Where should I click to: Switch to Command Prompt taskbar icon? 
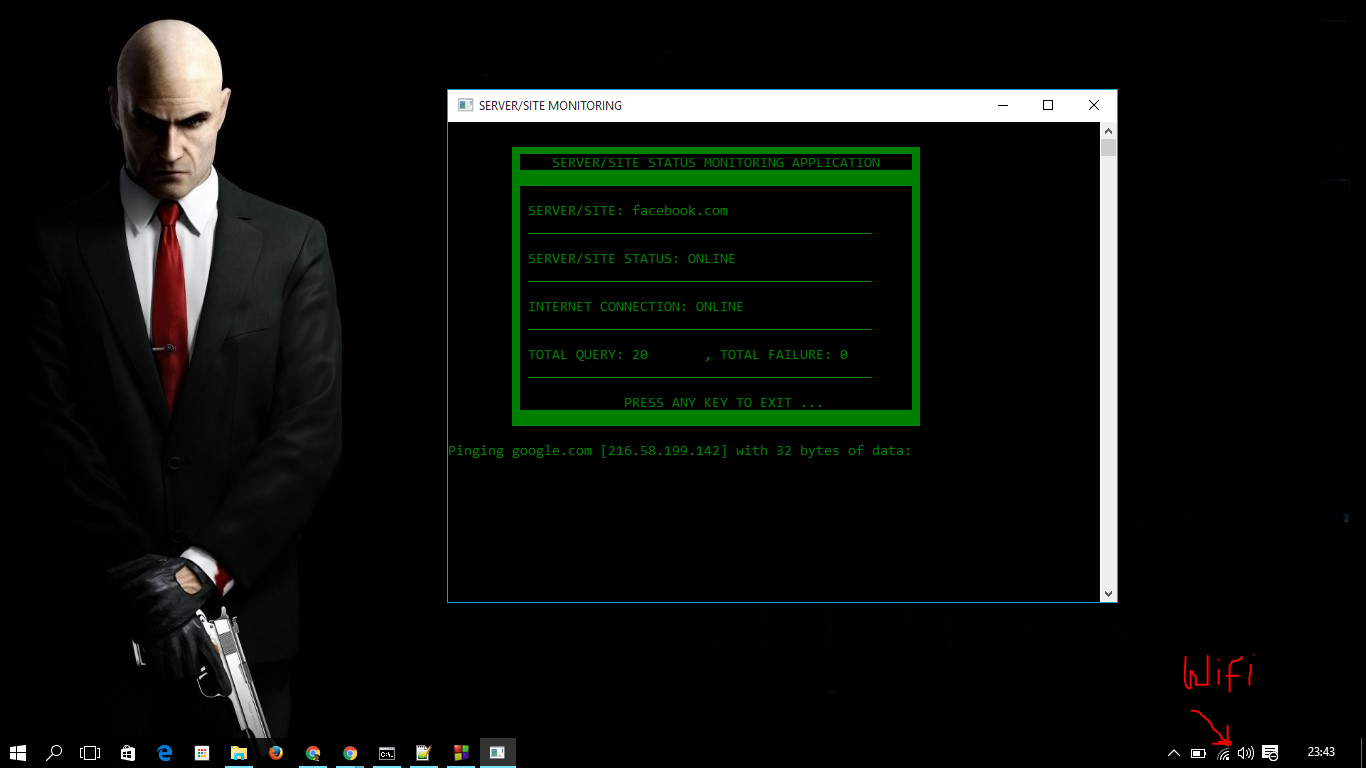tap(387, 753)
